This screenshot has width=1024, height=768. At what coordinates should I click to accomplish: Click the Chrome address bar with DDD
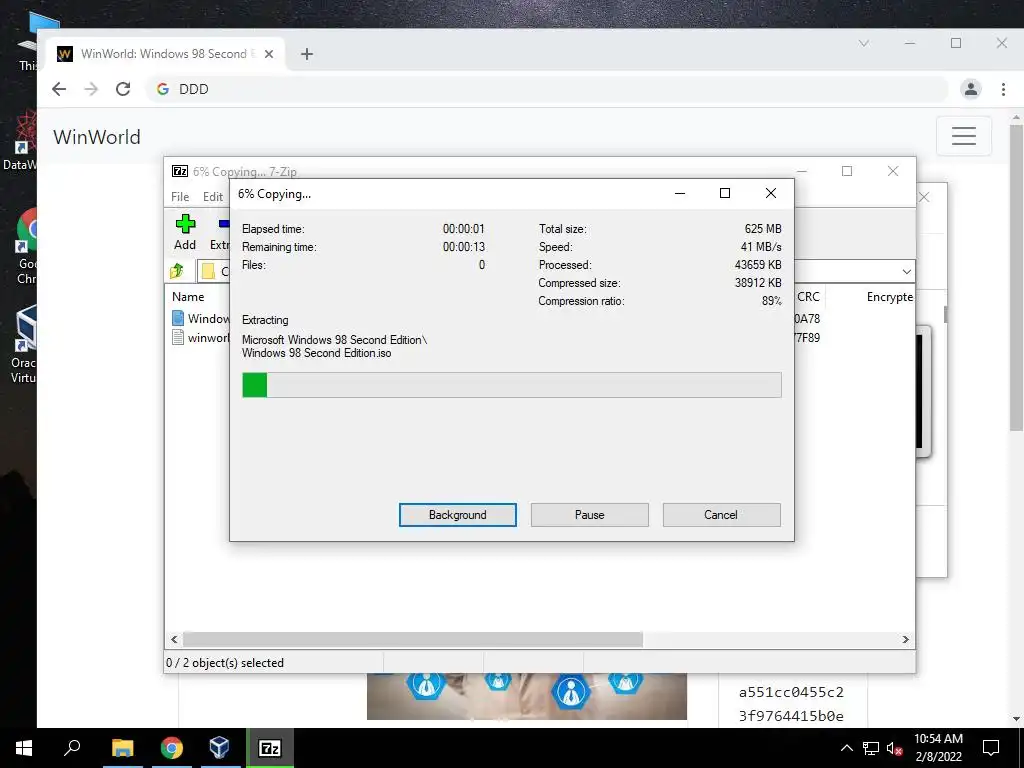click(547, 89)
